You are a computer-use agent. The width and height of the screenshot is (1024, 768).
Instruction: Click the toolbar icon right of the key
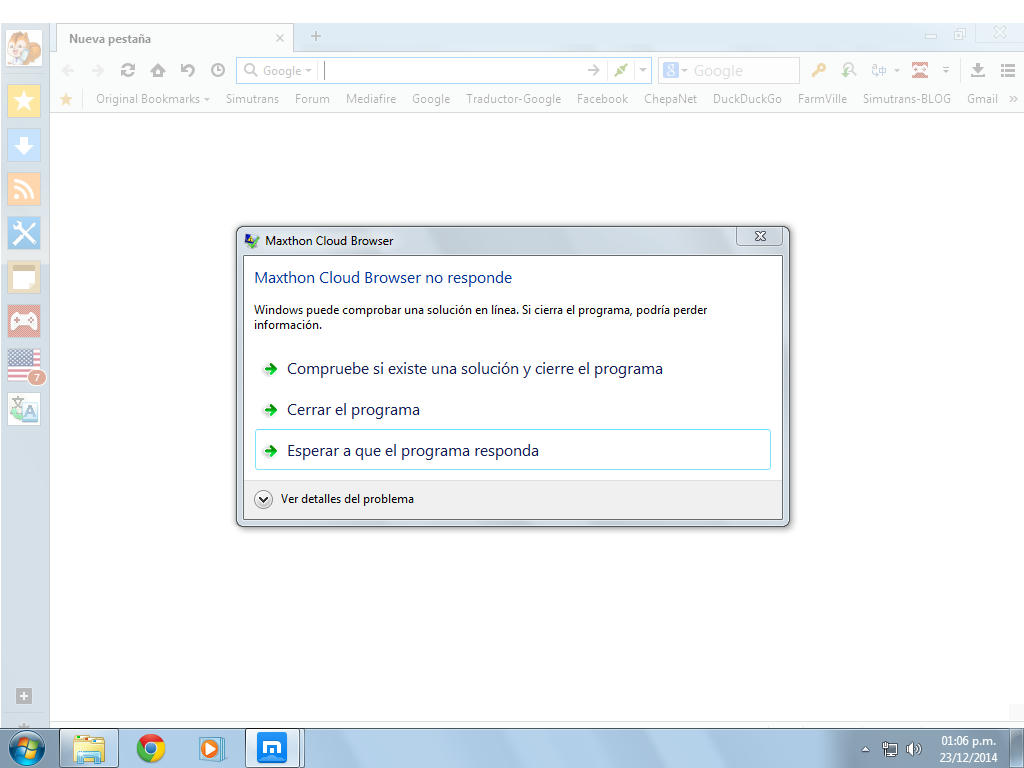point(848,70)
